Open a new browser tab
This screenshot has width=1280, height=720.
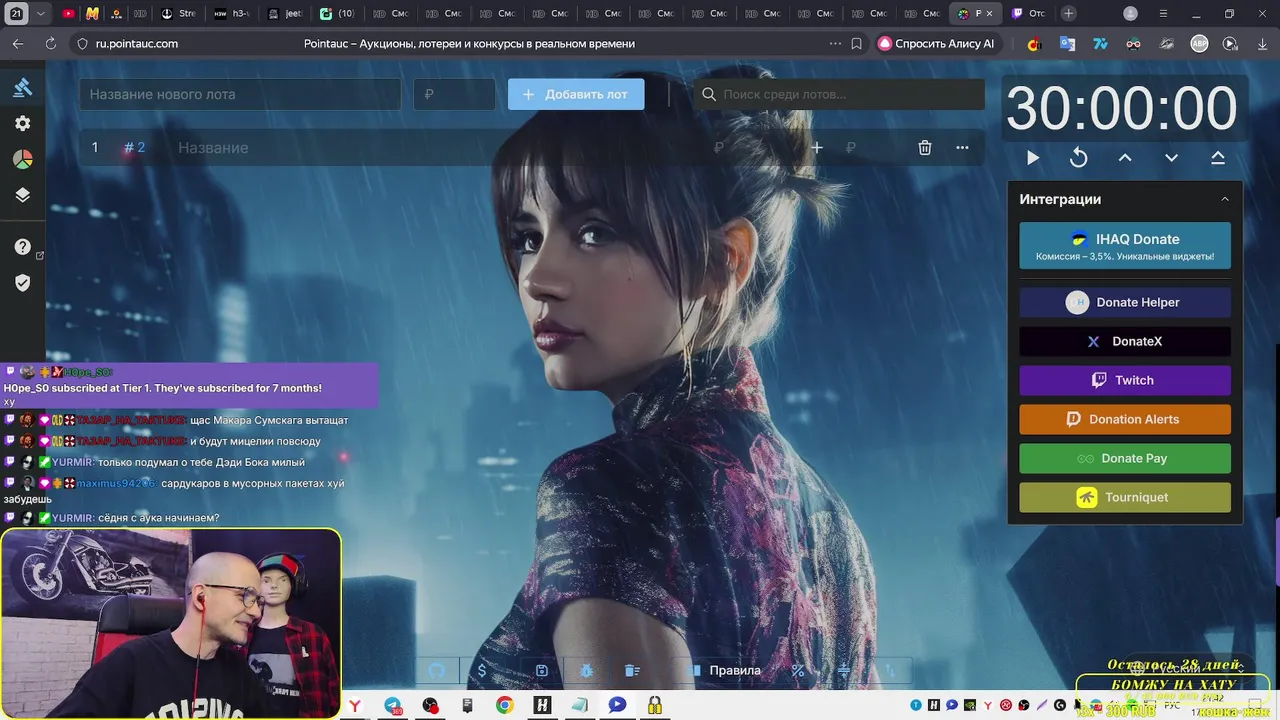tap(1069, 13)
